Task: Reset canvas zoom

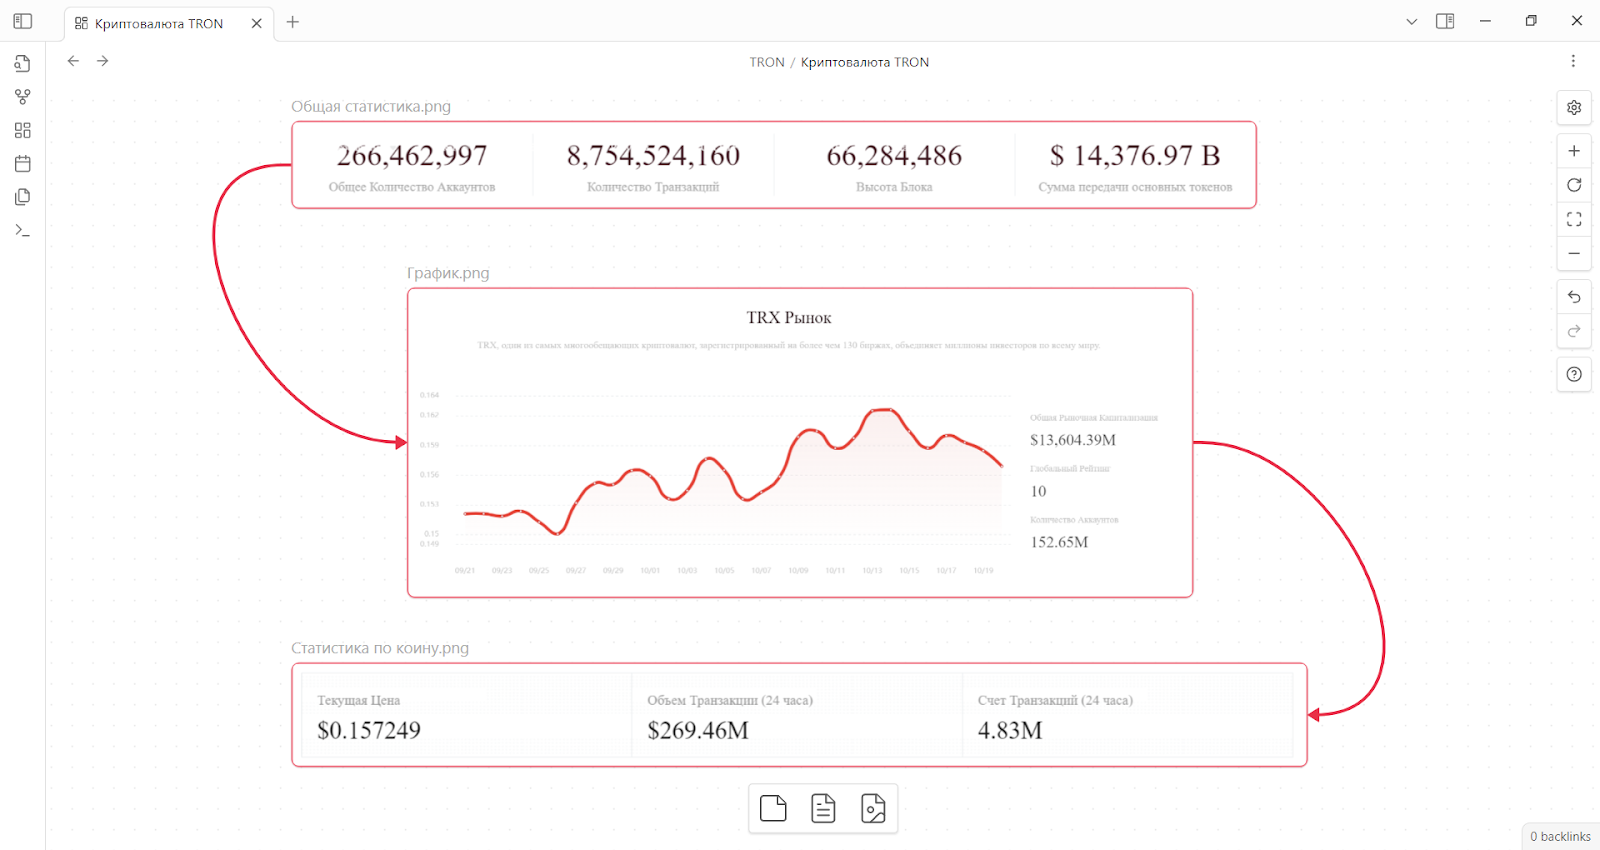Action: [1574, 185]
